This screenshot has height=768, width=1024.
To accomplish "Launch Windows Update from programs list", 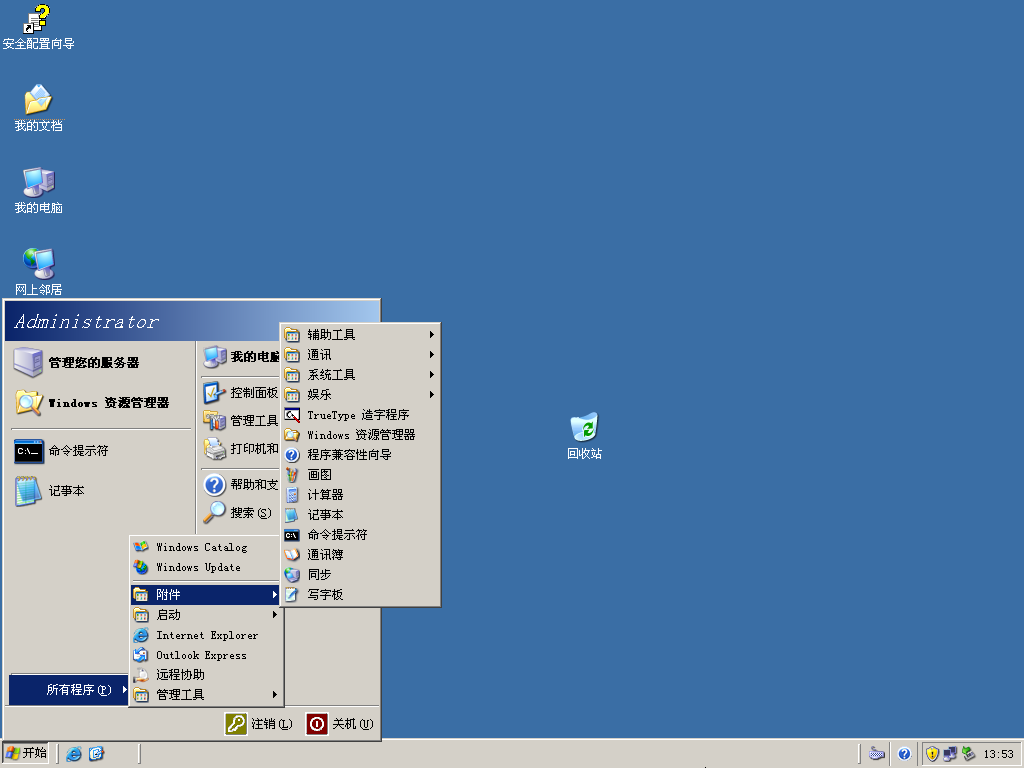I will pos(206,568).
